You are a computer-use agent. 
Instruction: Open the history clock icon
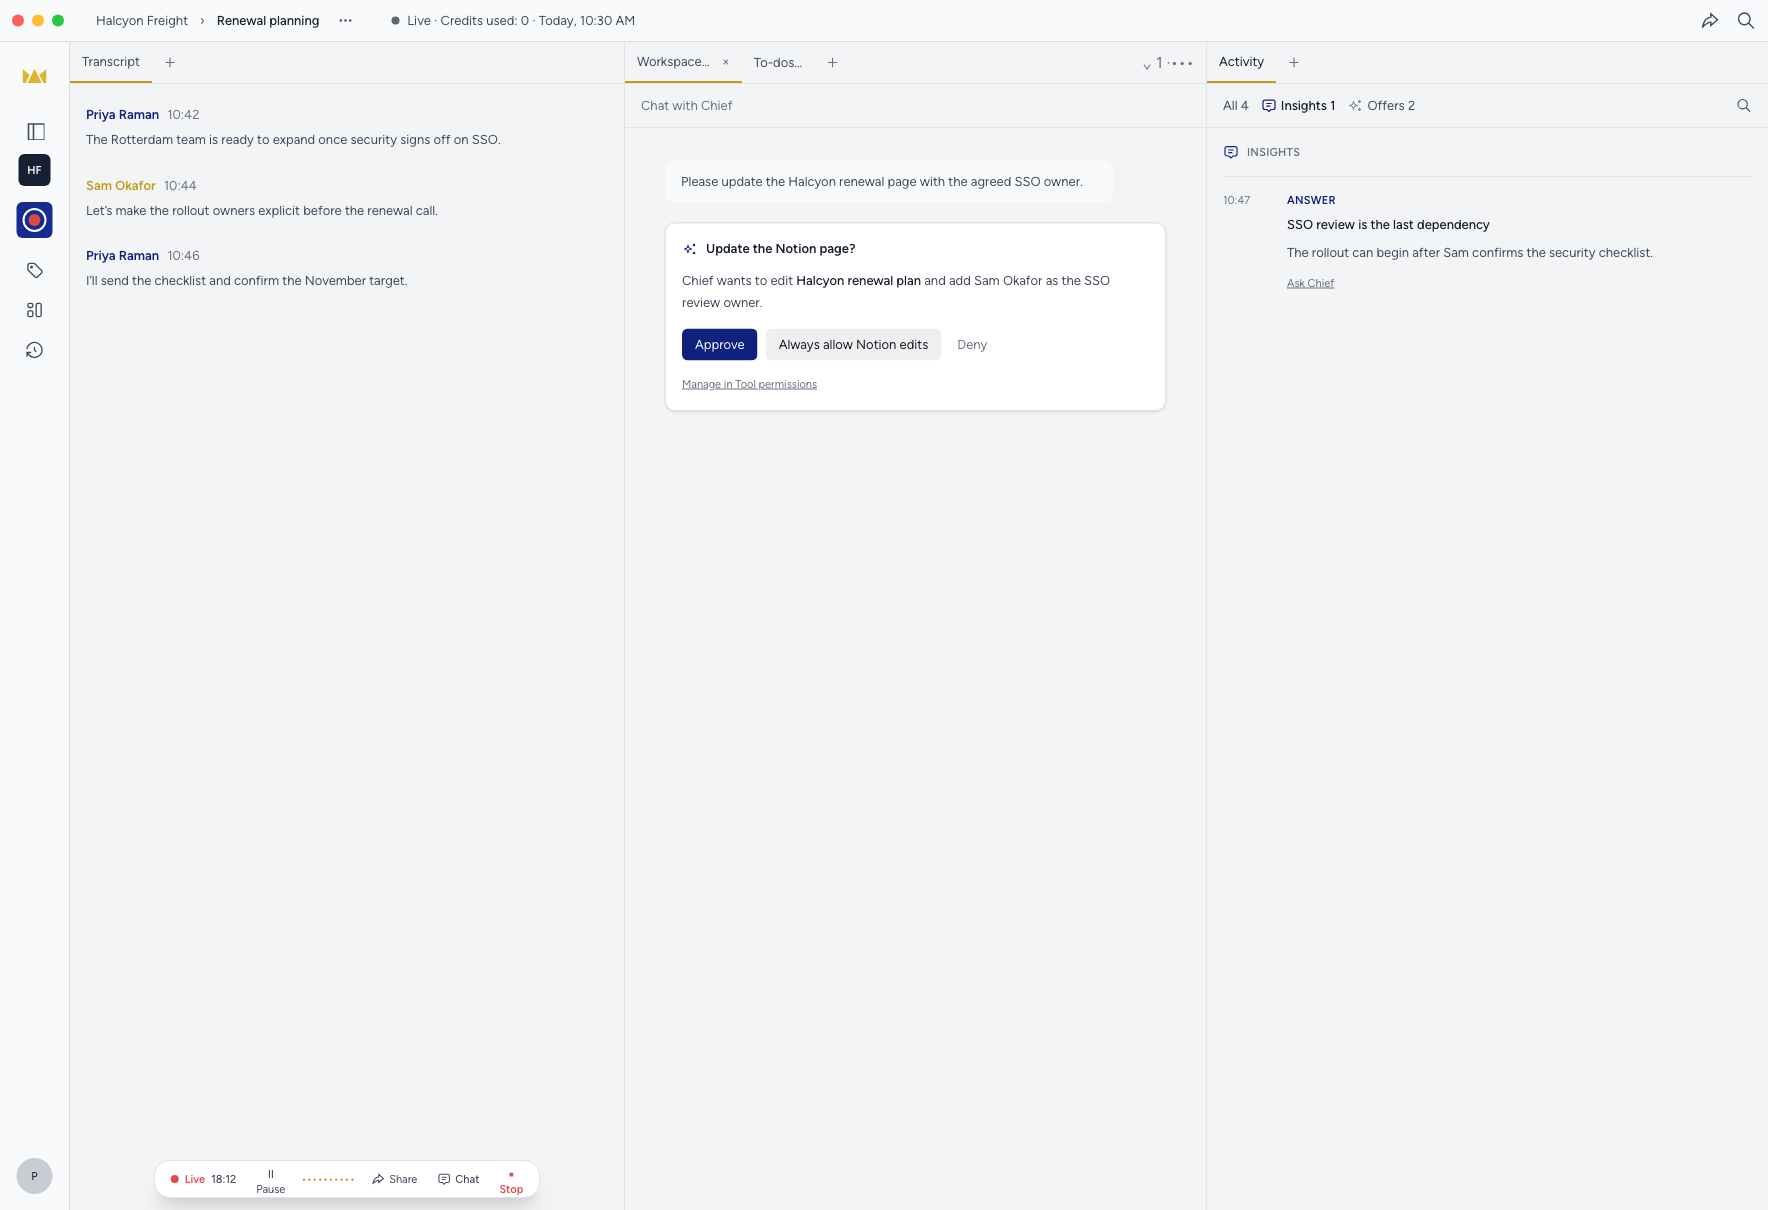tap(35, 350)
